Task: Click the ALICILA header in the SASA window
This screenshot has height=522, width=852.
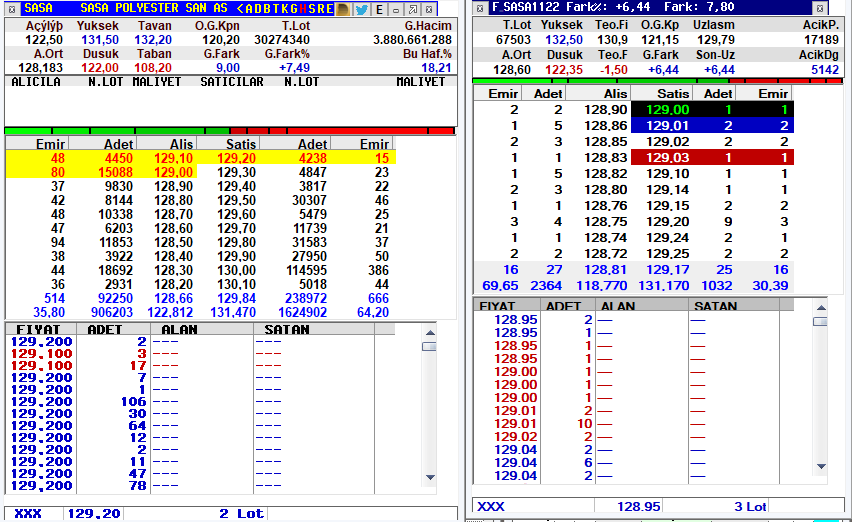Action: coord(36,81)
